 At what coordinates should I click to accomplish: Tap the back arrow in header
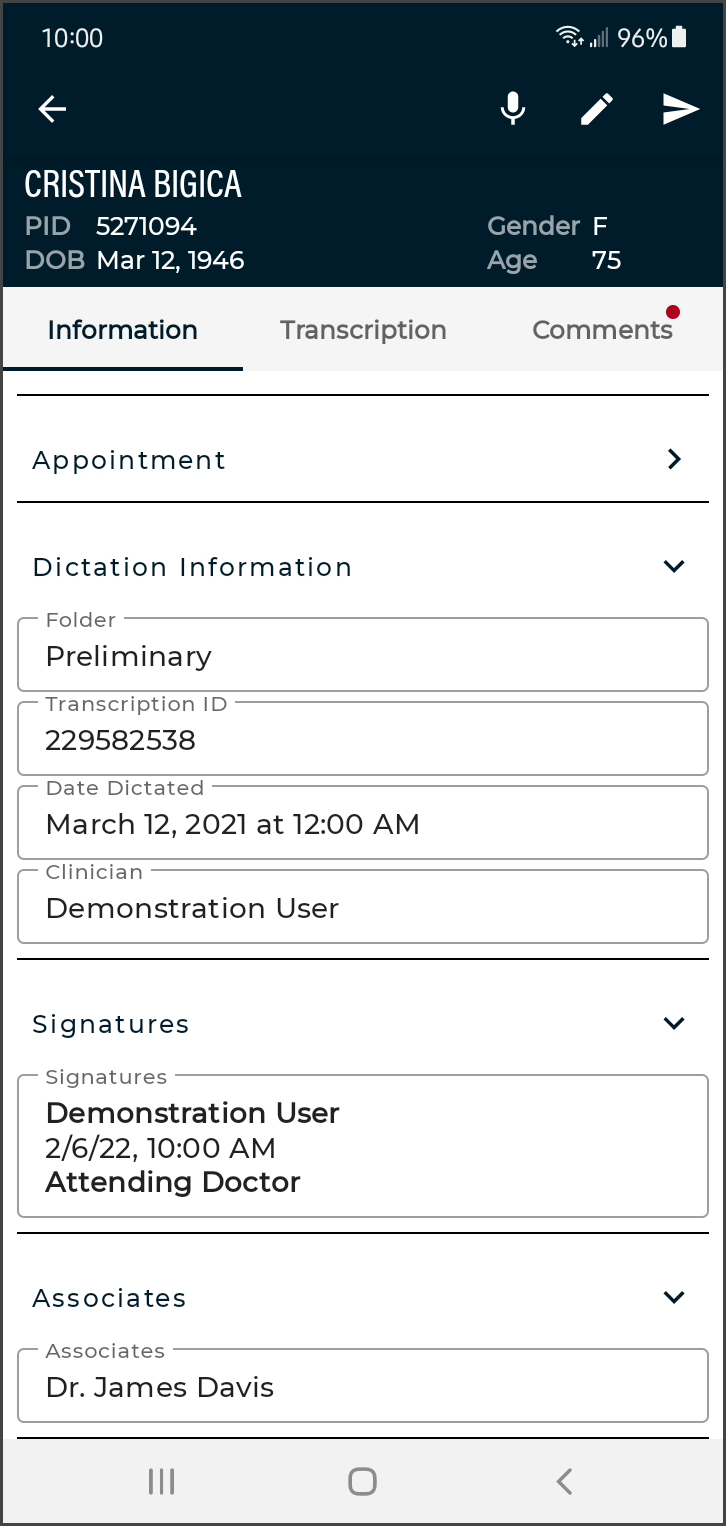(52, 109)
